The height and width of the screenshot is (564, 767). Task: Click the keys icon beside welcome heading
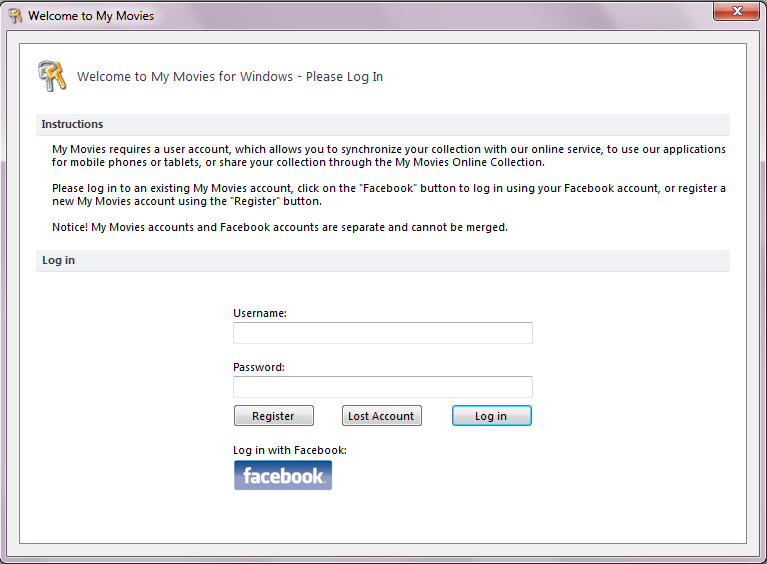(51, 76)
